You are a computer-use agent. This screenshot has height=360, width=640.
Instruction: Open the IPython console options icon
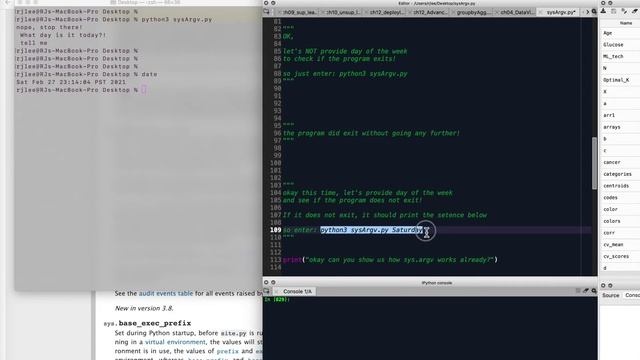(594, 291)
